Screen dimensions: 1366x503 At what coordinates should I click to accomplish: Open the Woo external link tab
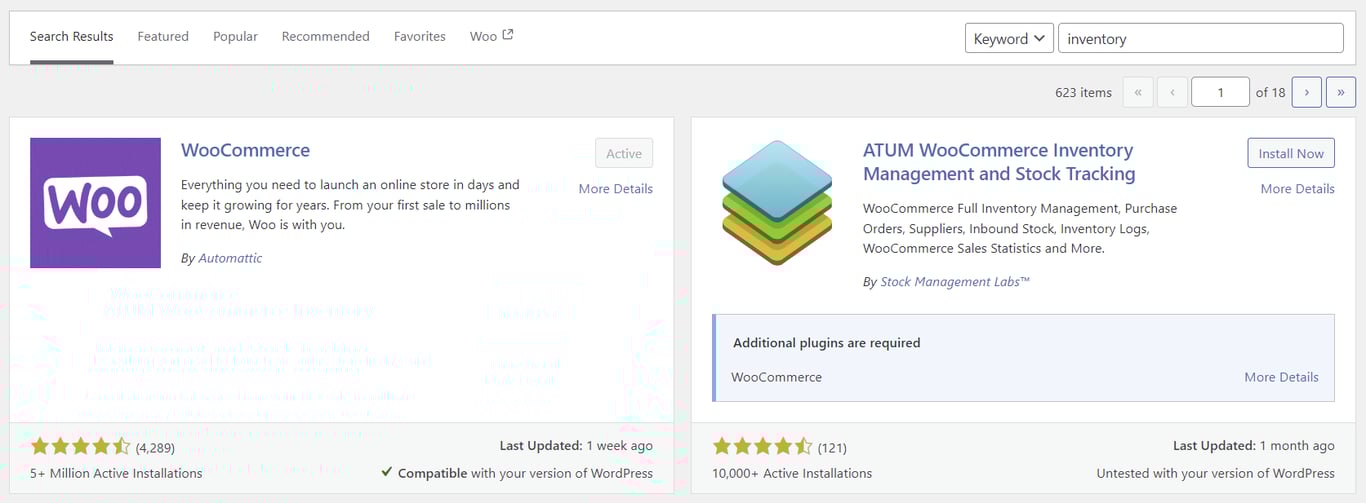pos(491,37)
